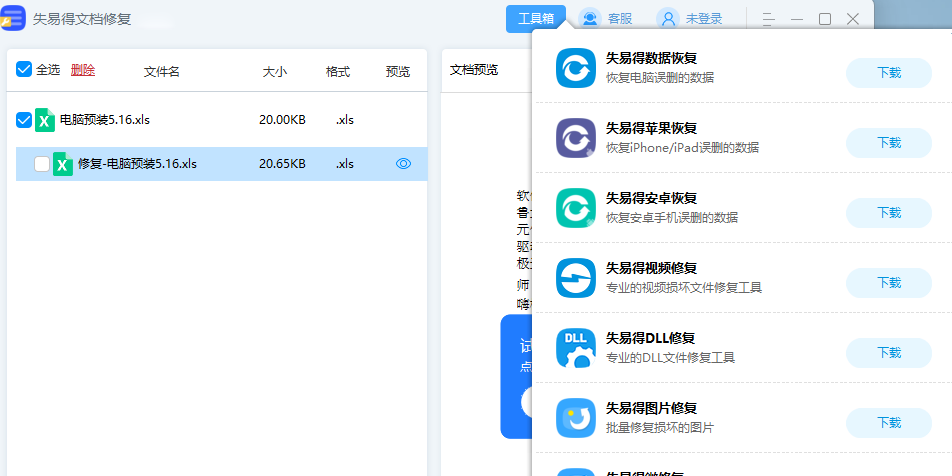Check the 电脑预装5.16.xls file checkbox
952x476 pixels.
pyautogui.click(x=24, y=120)
